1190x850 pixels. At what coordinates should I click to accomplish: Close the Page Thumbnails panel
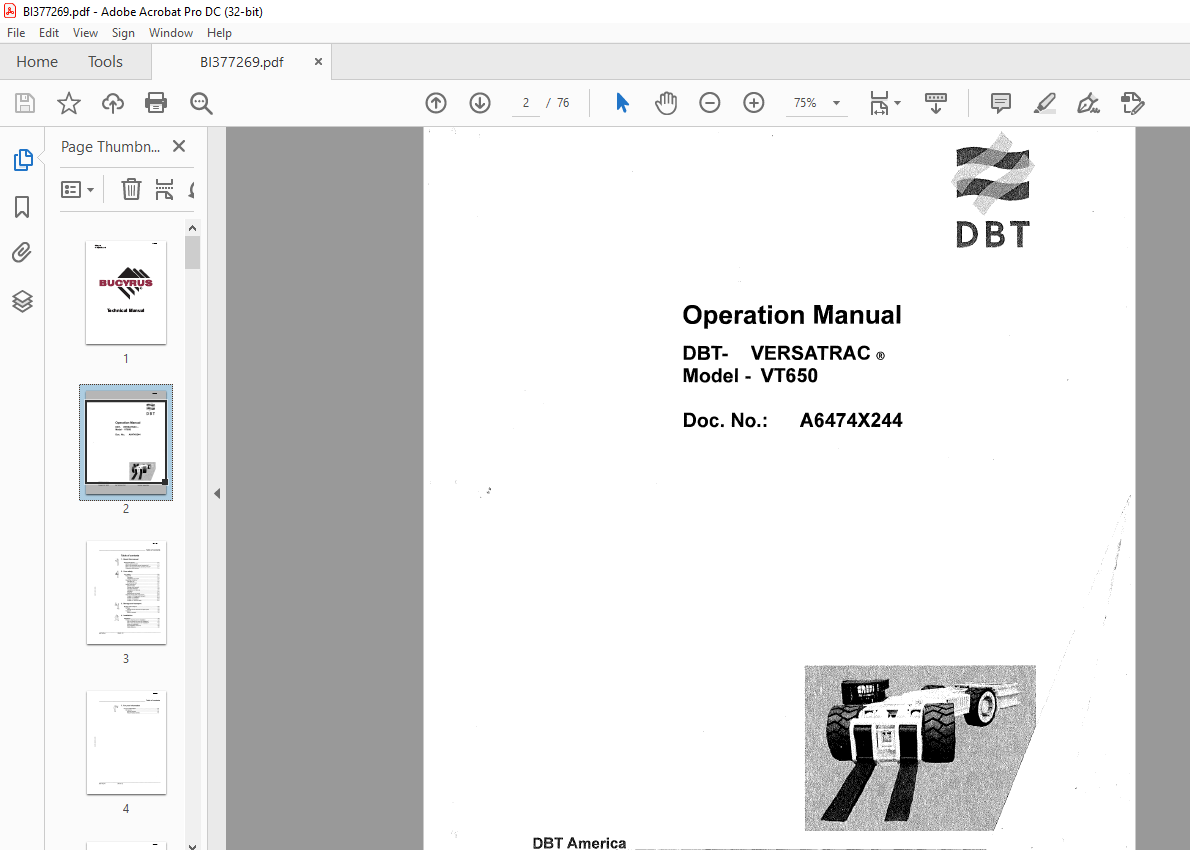(x=179, y=146)
